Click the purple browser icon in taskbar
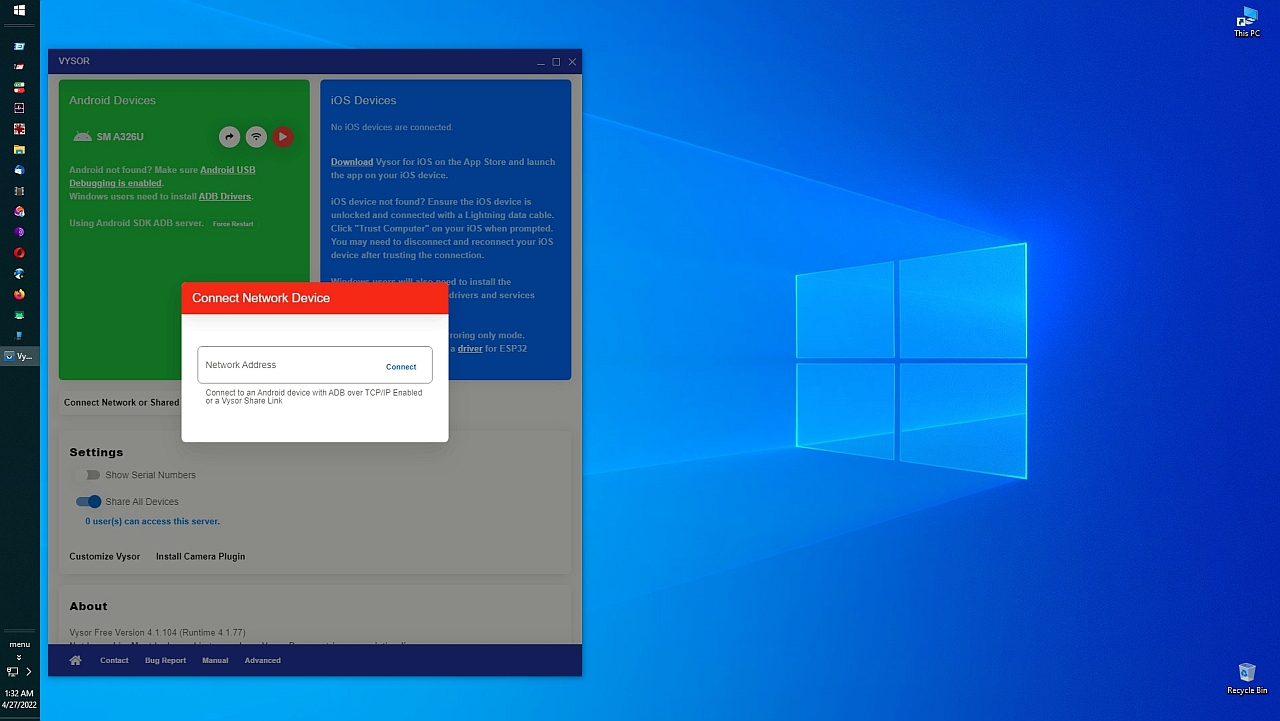Image resolution: width=1280 pixels, height=721 pixels. (19, 232)
